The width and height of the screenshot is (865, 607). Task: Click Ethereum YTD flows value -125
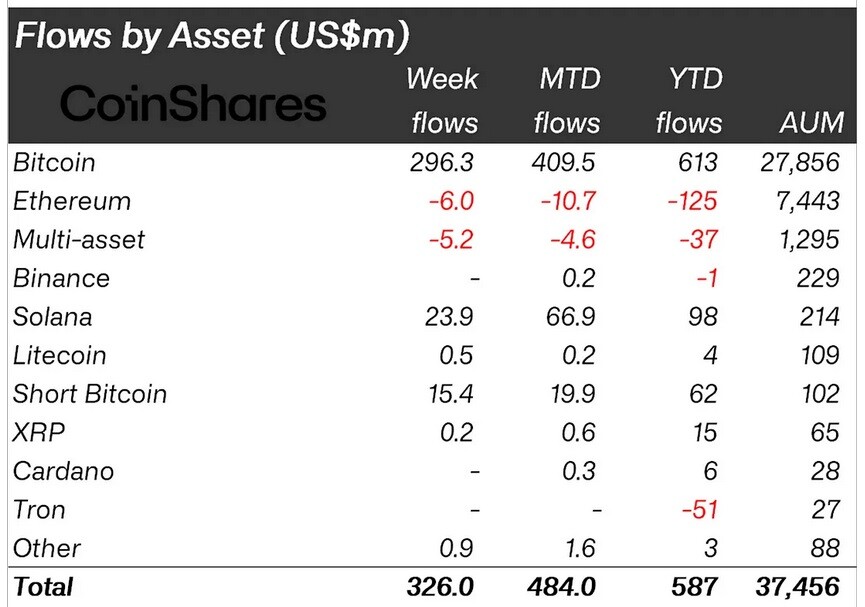click(x=692, y=201)
